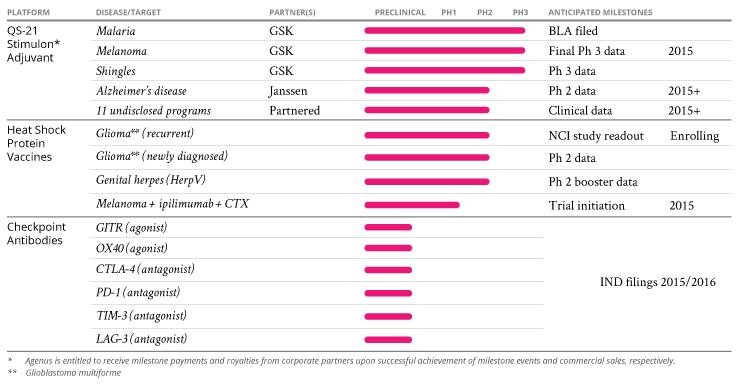Click the Genital herpes (HerpV) entry
Viewport: 740px width, 389px height.
(151, 180)
